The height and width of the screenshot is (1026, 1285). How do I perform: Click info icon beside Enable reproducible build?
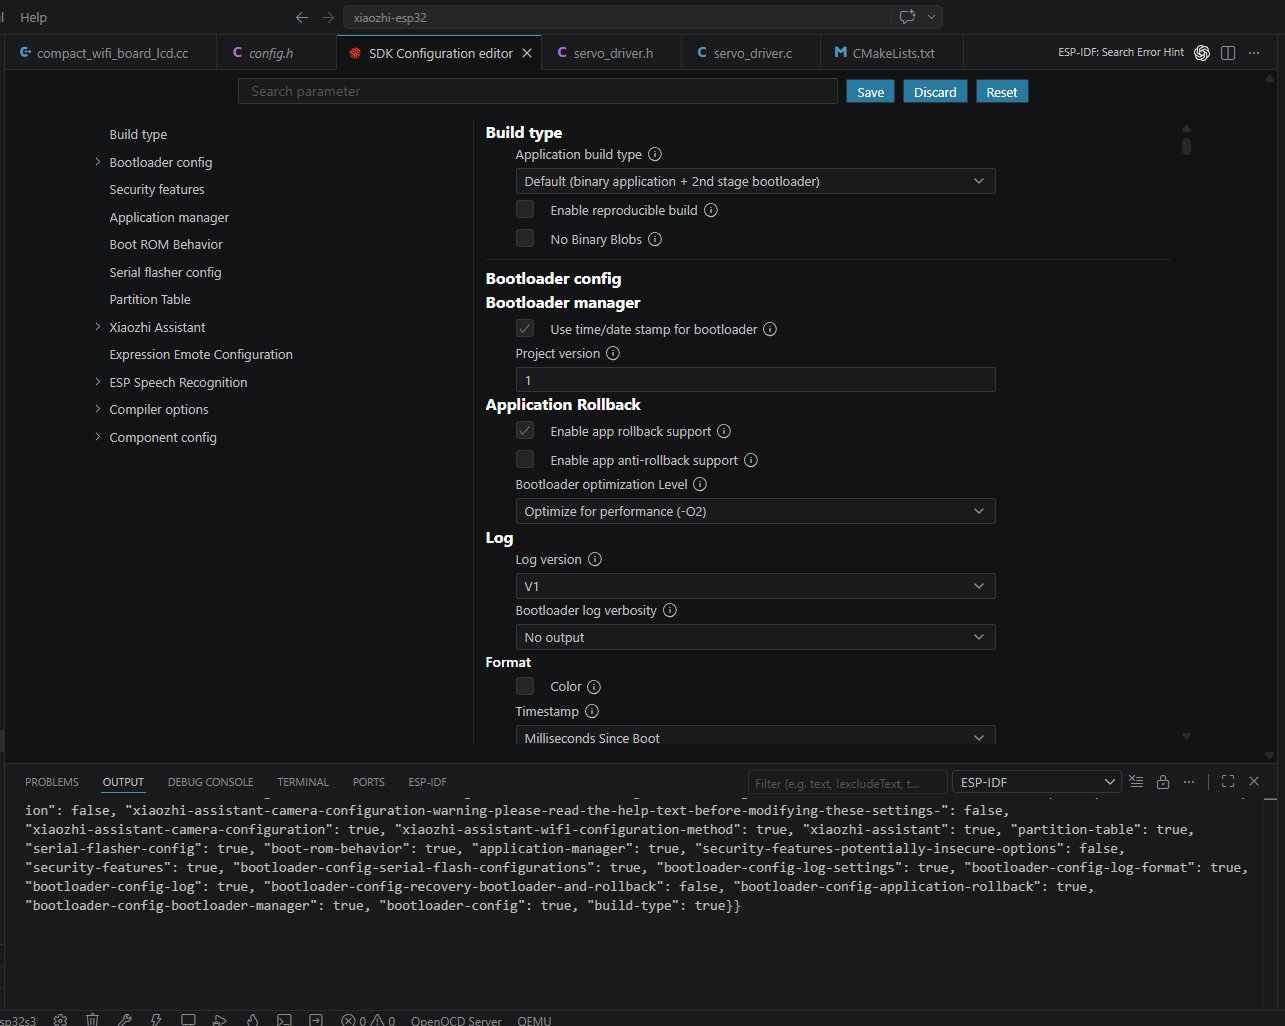tap(711, 210)
